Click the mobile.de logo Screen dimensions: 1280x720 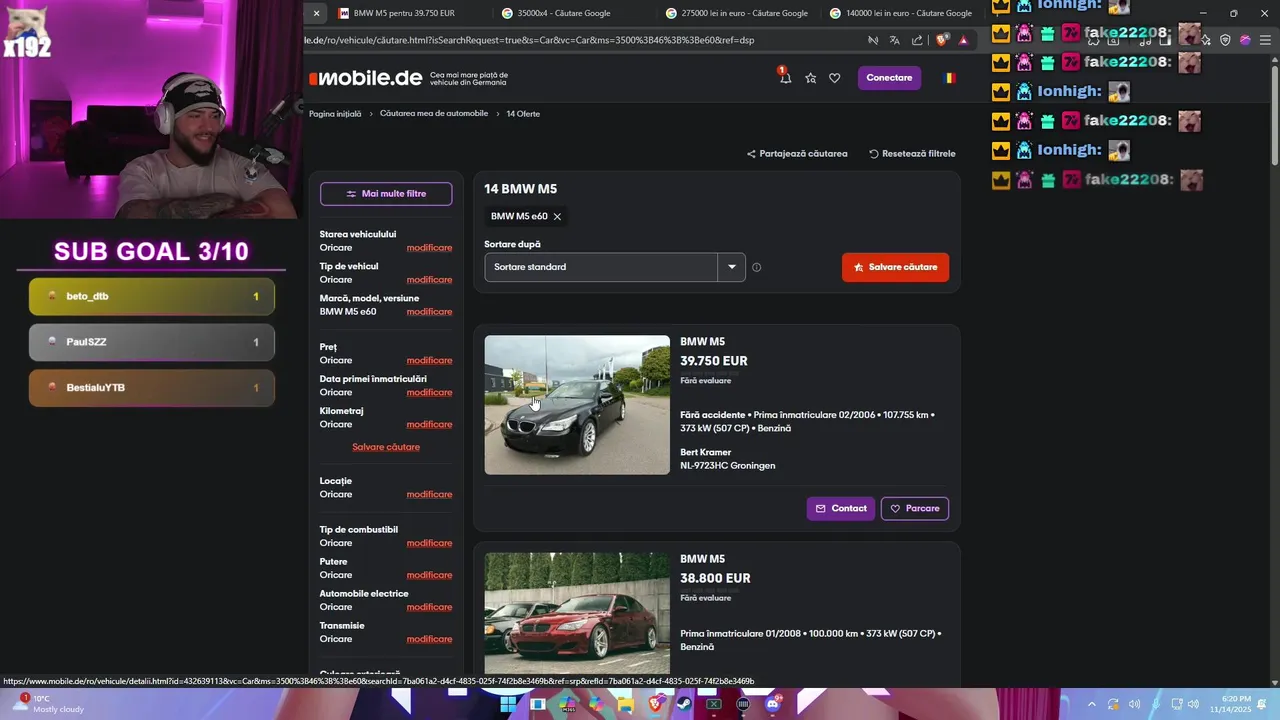coord(365,78)
